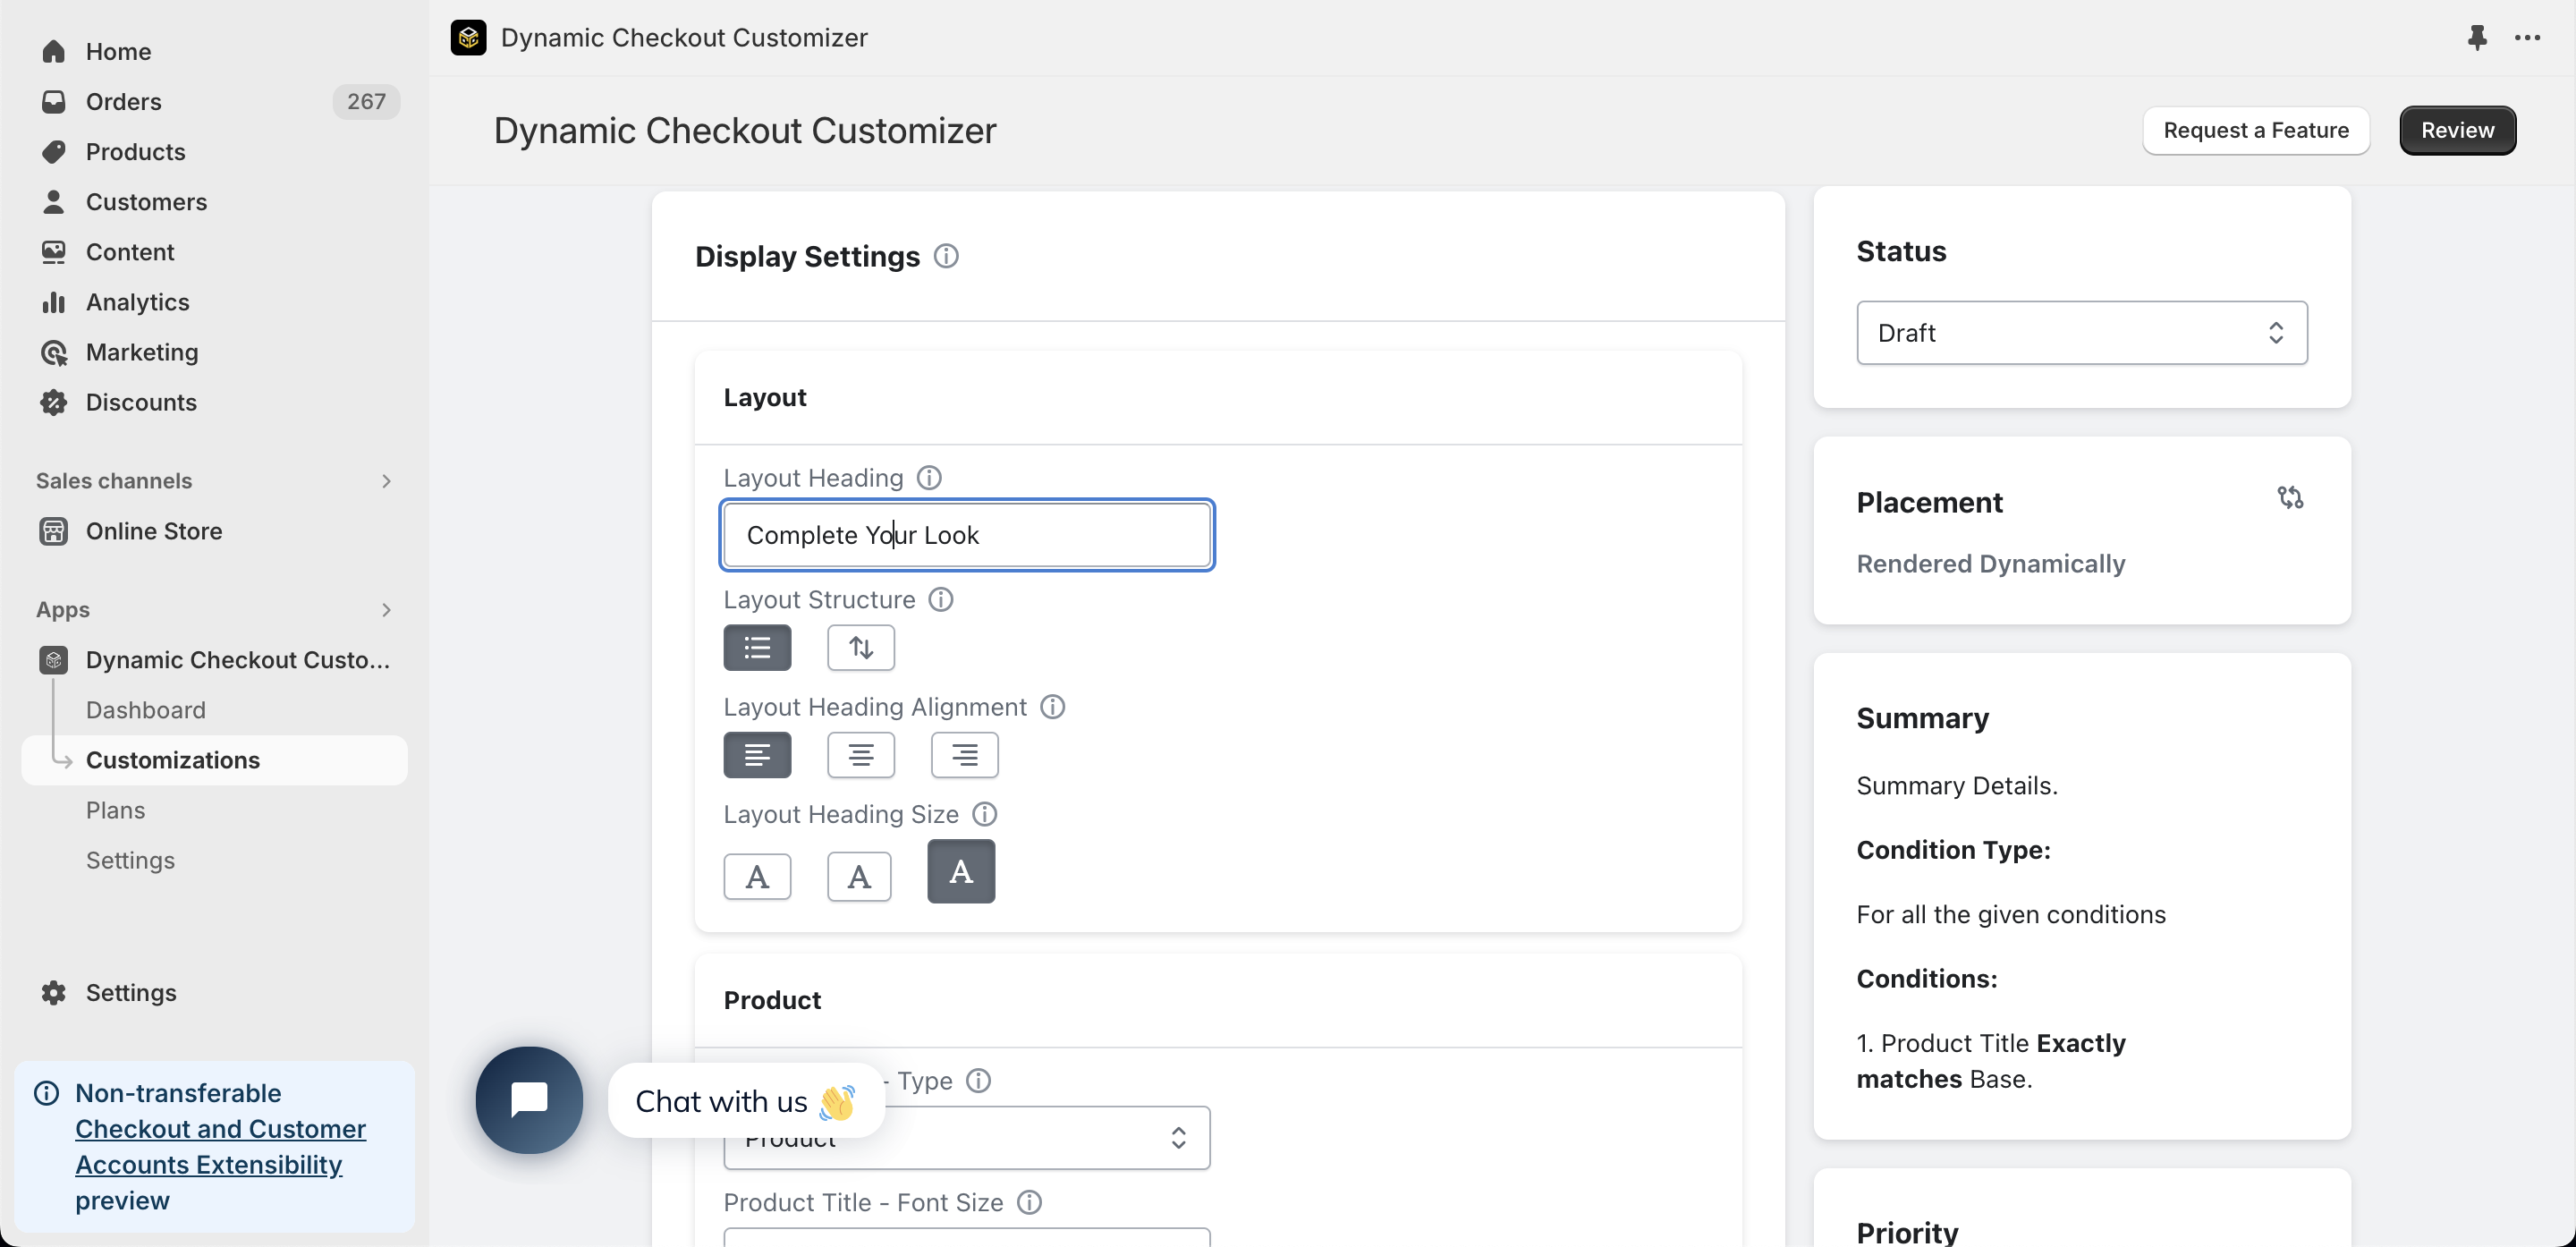
Task: Select the up-down arrows layout structure
Action: 860,646
